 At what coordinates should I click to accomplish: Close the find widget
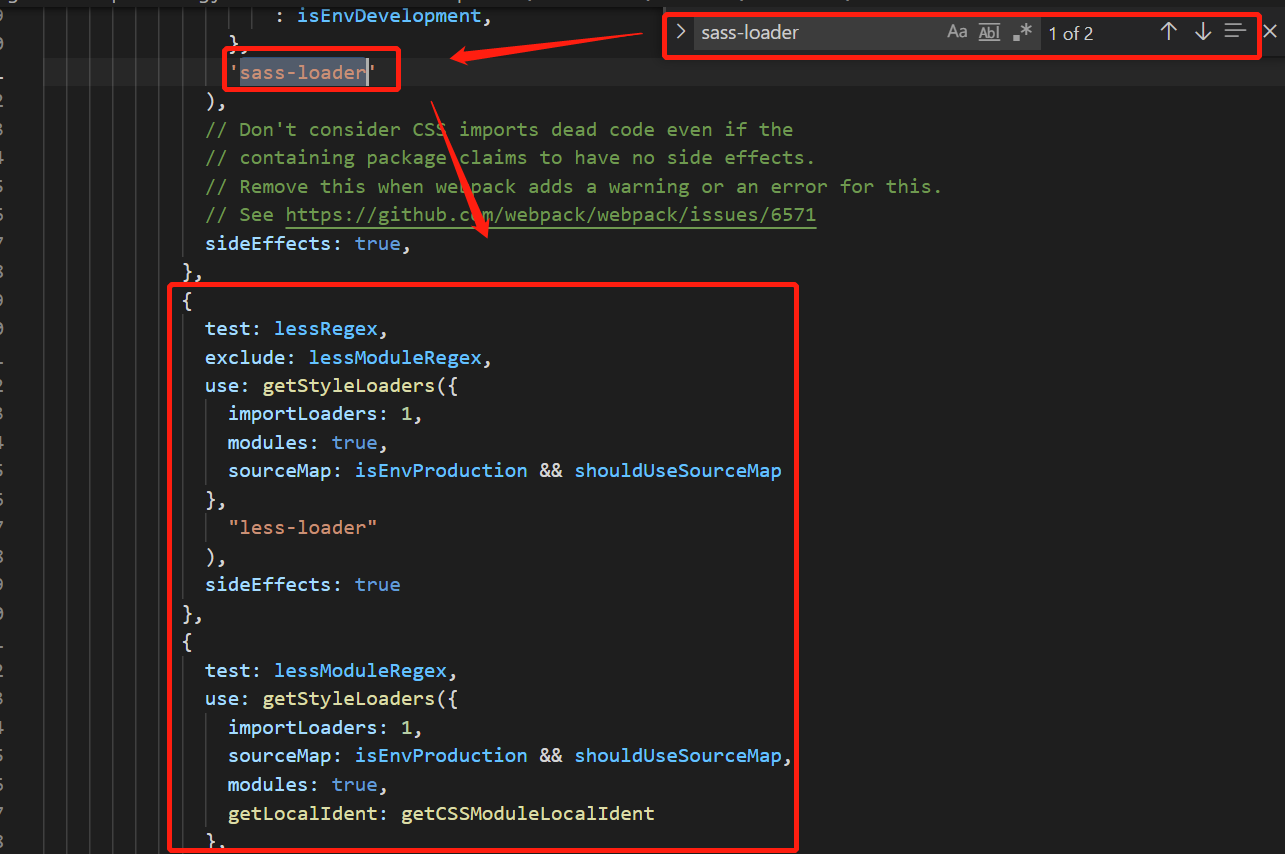pyautogui.click(x=1269, y=31)
